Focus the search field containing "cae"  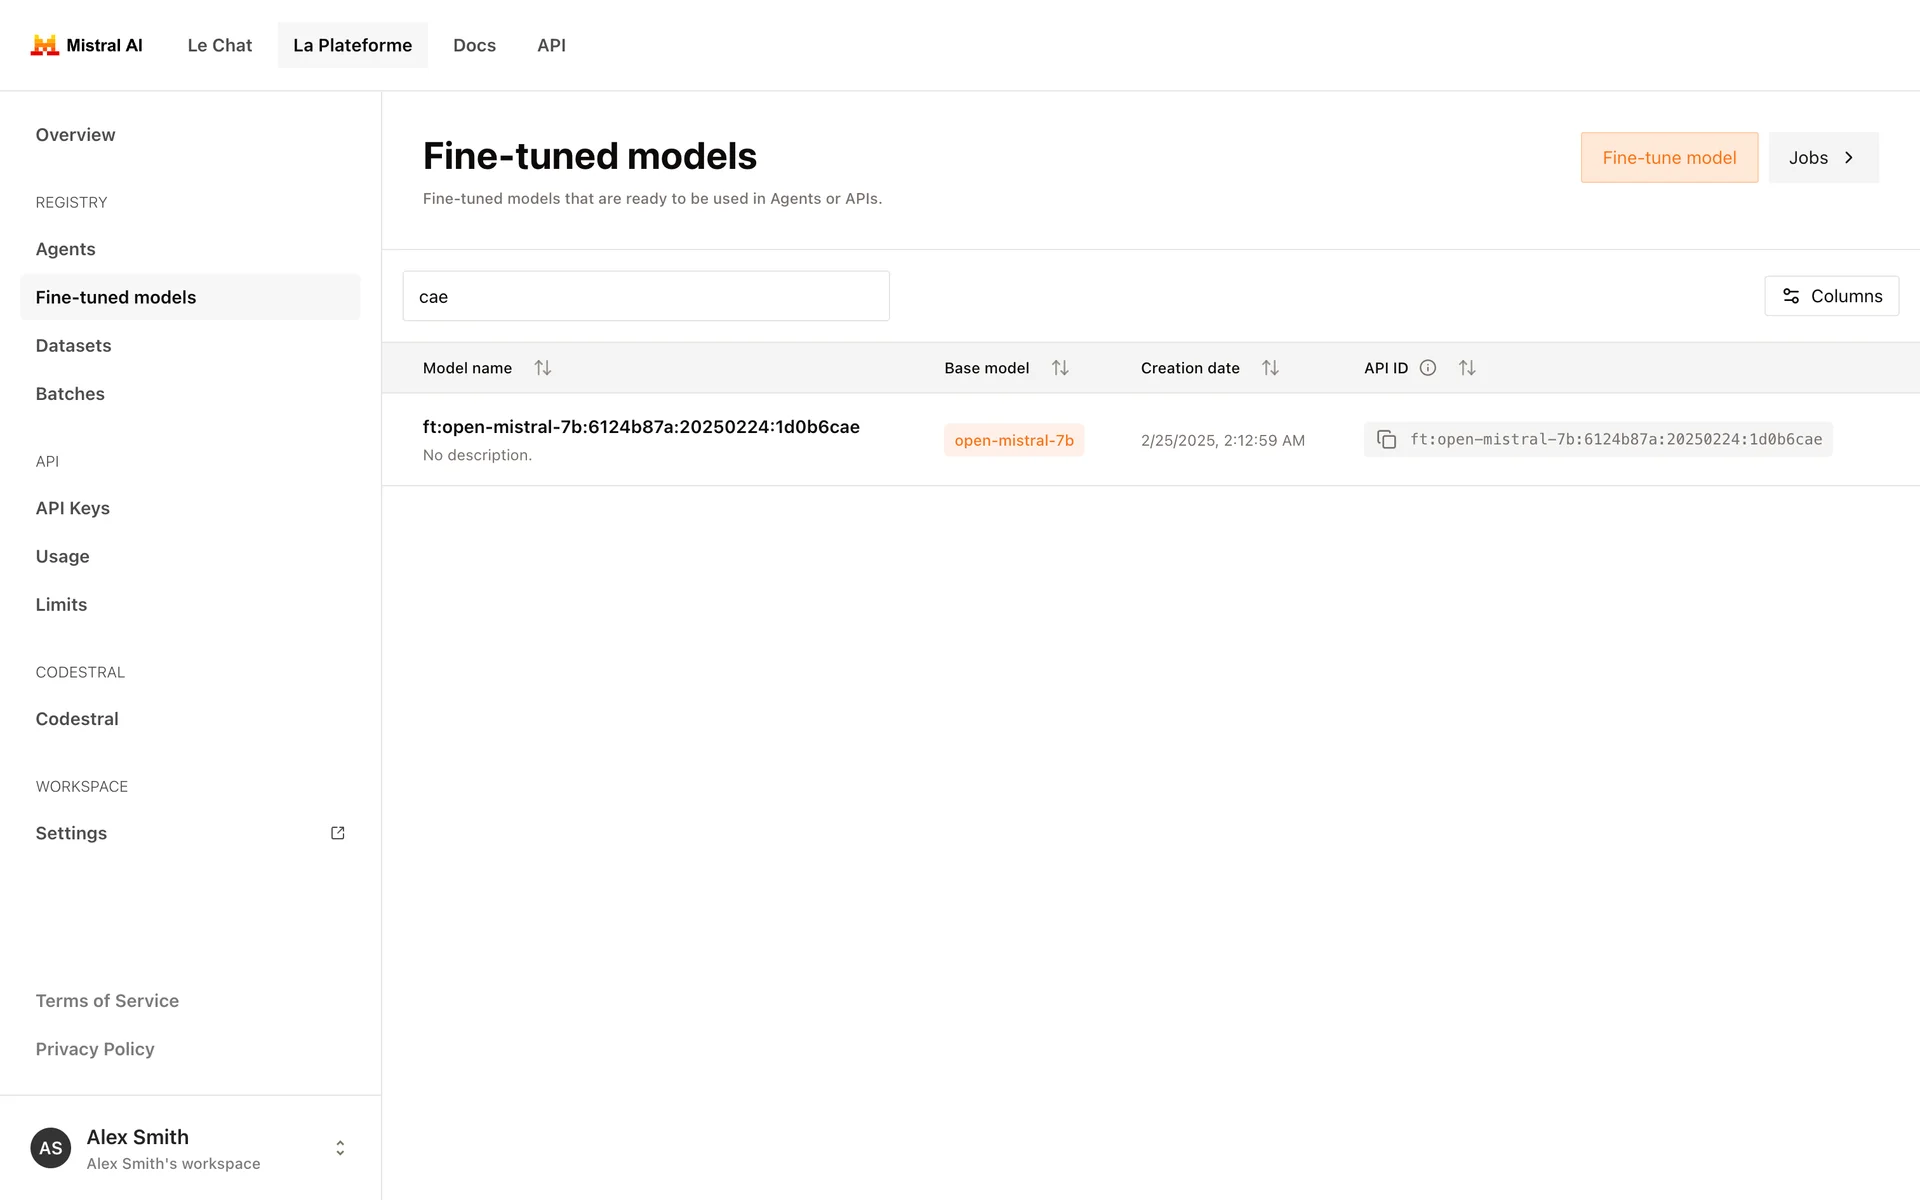(646, 296)
